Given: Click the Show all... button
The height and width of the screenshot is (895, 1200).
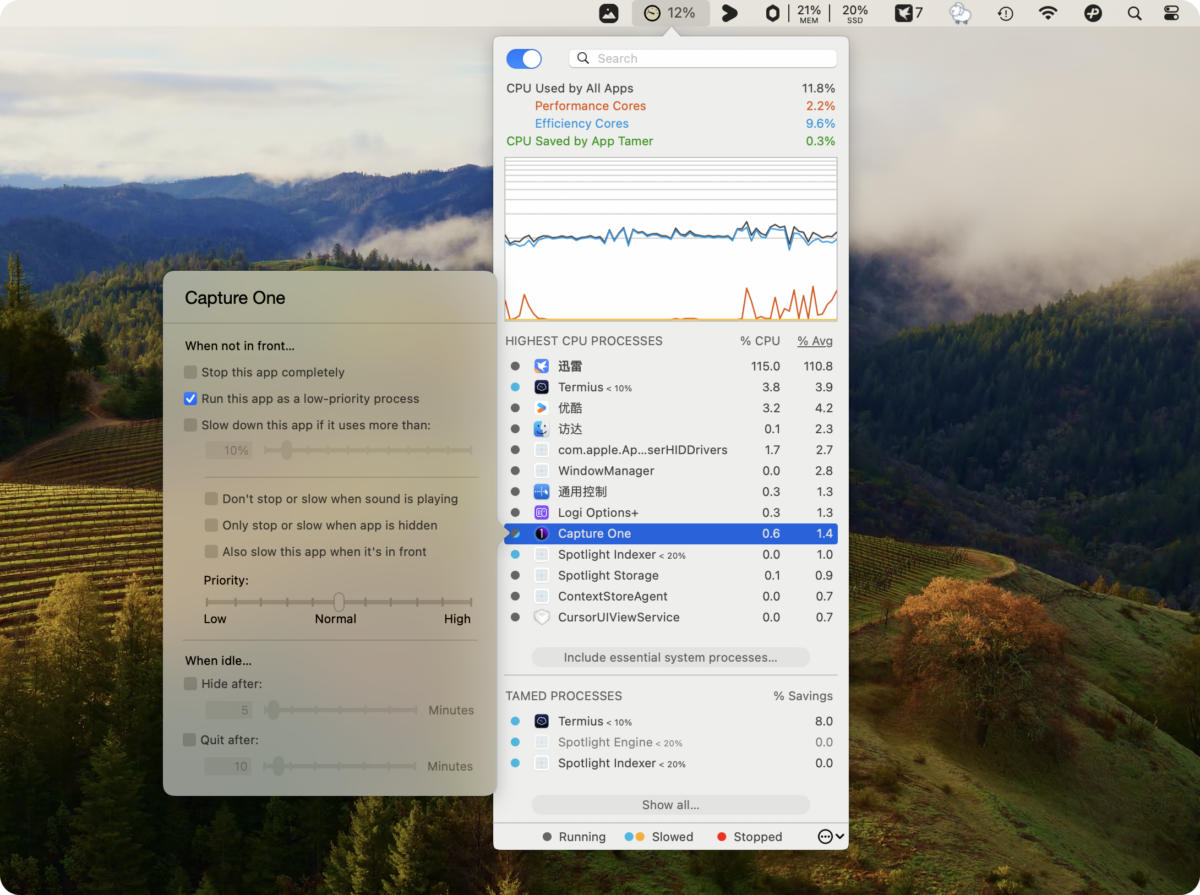Looking at the screenshot, I should coord(670,805).
